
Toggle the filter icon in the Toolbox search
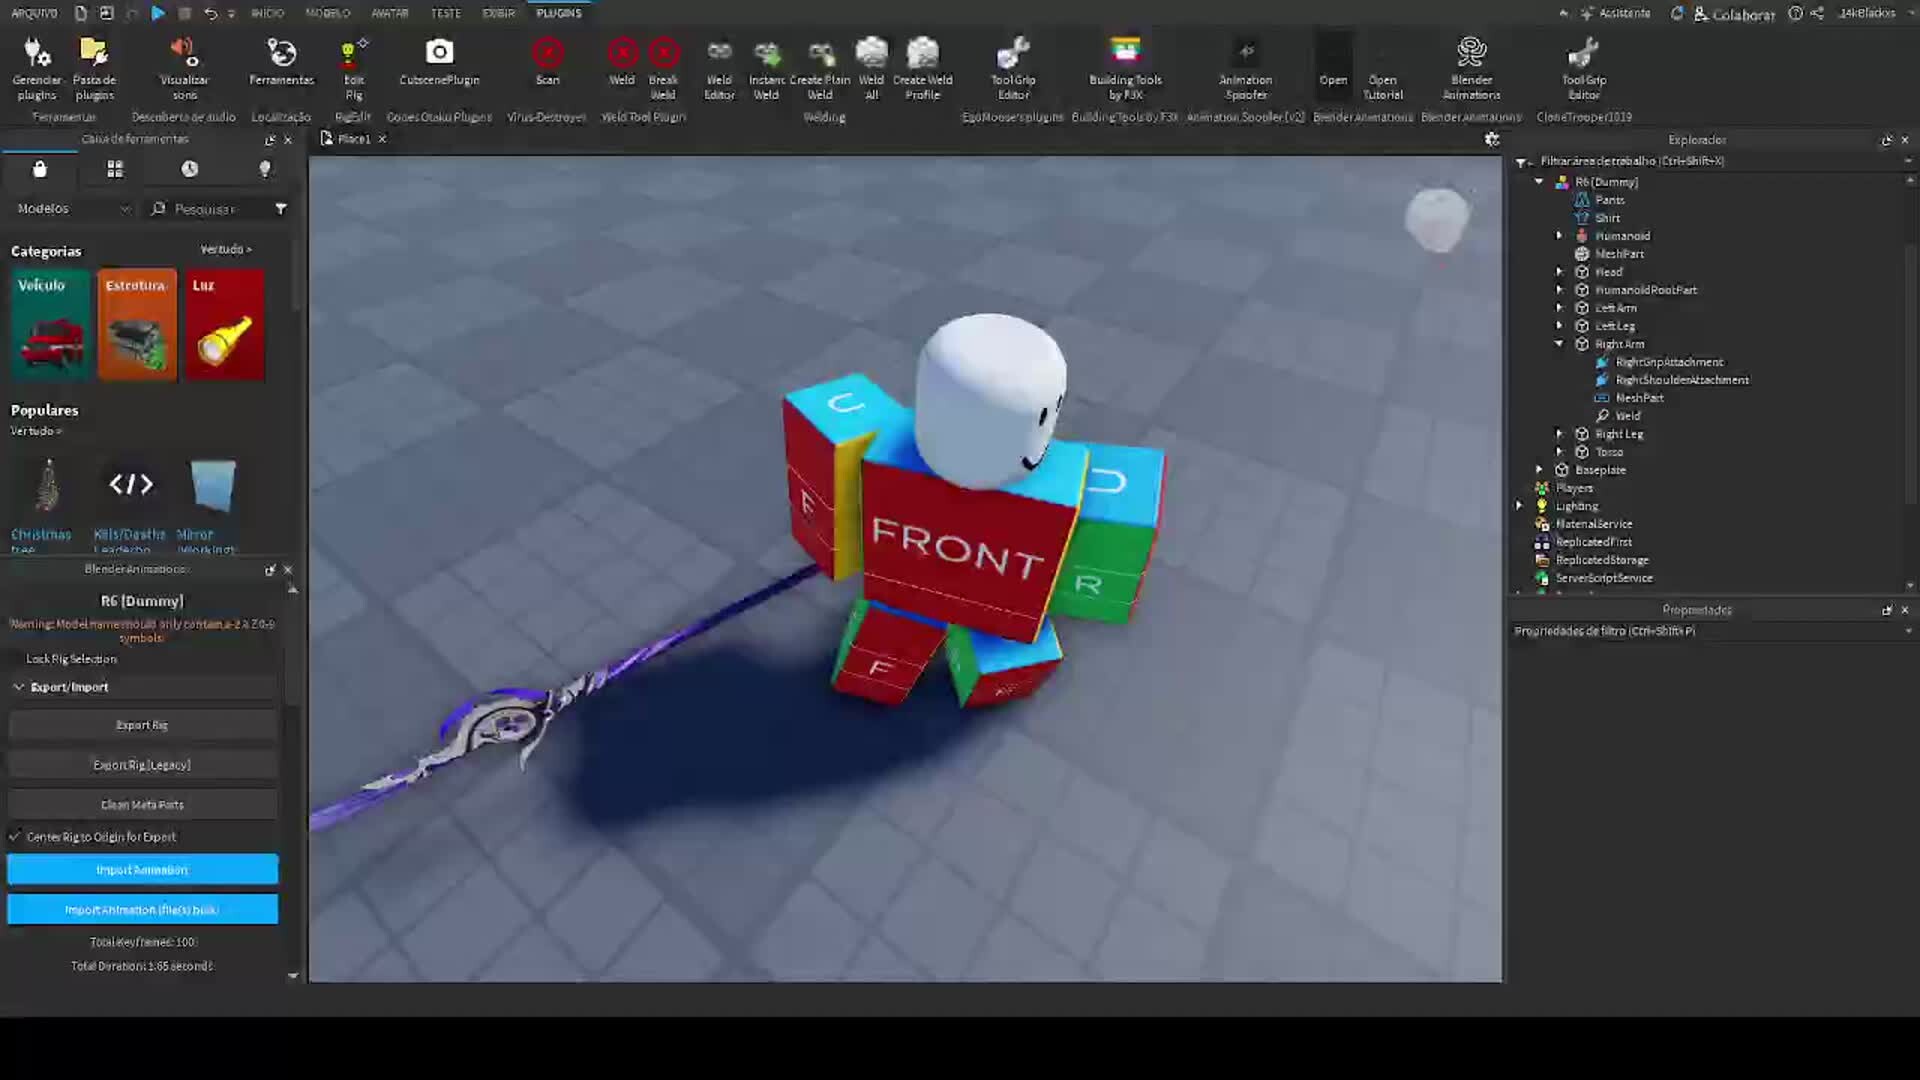click(x=281, y=208)
